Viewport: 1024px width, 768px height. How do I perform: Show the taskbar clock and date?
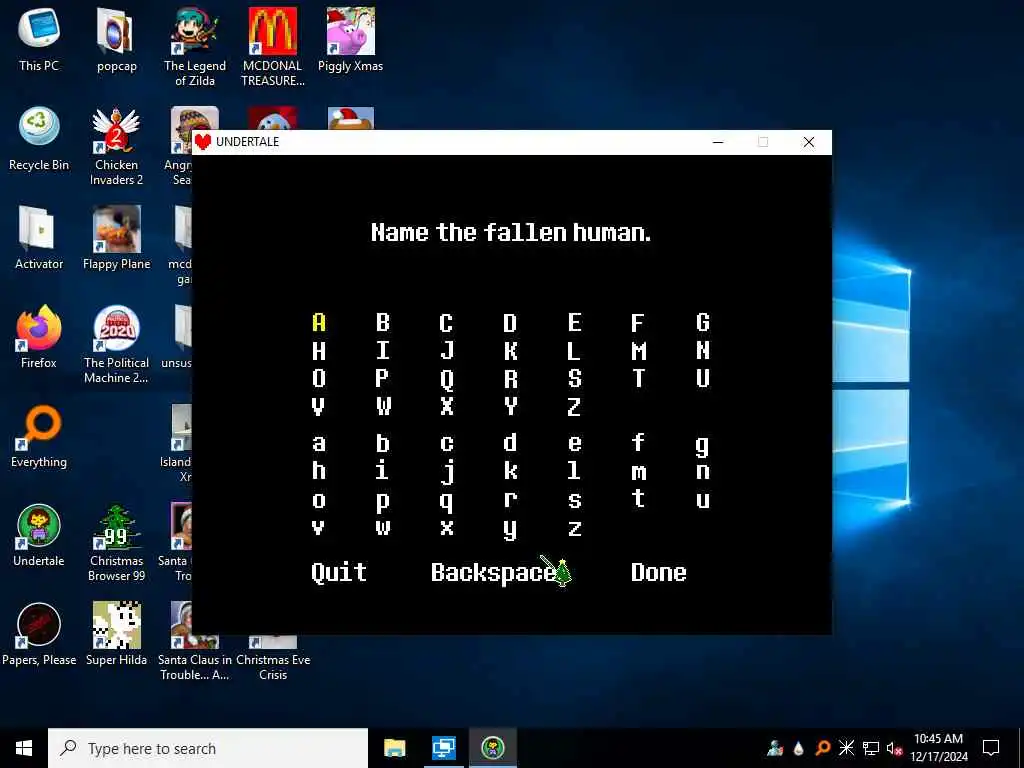(938, 748)
